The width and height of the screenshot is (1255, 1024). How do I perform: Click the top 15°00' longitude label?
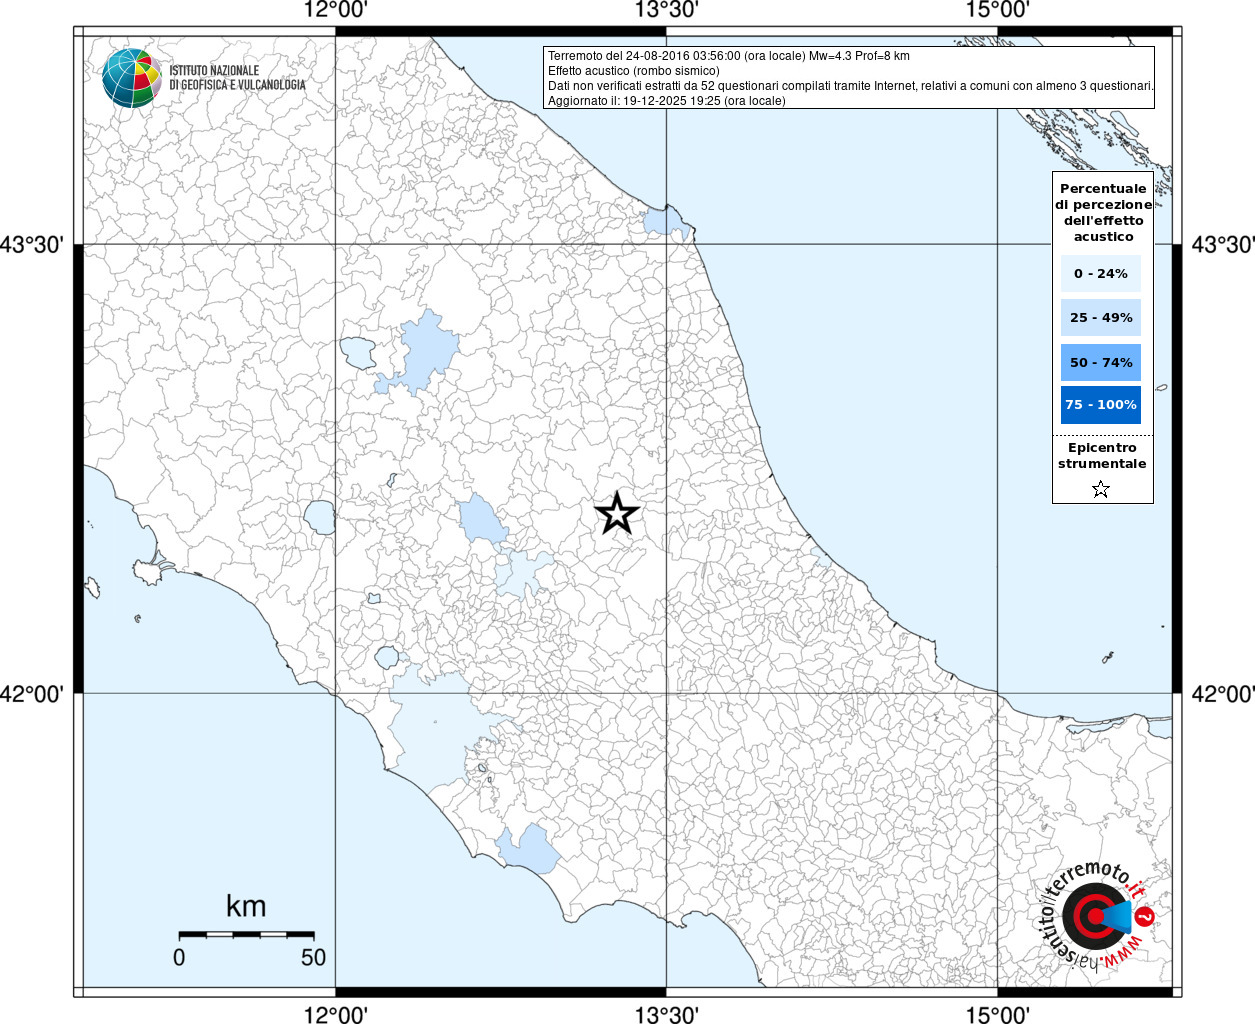pyautogui.click(x=997, y=10)
